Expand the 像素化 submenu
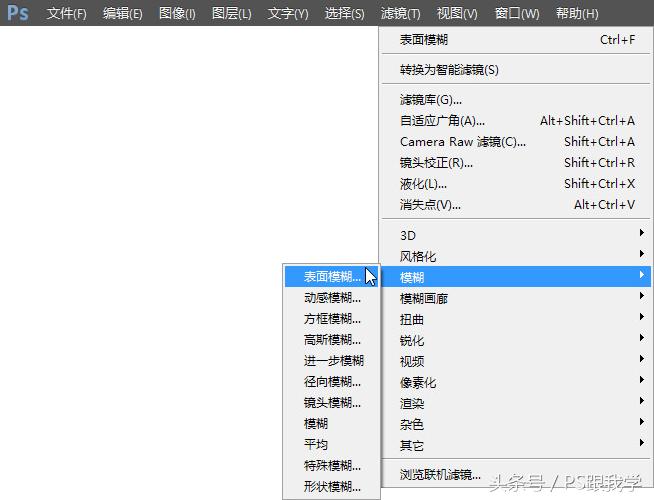The image size is (654, 500). 516,382
